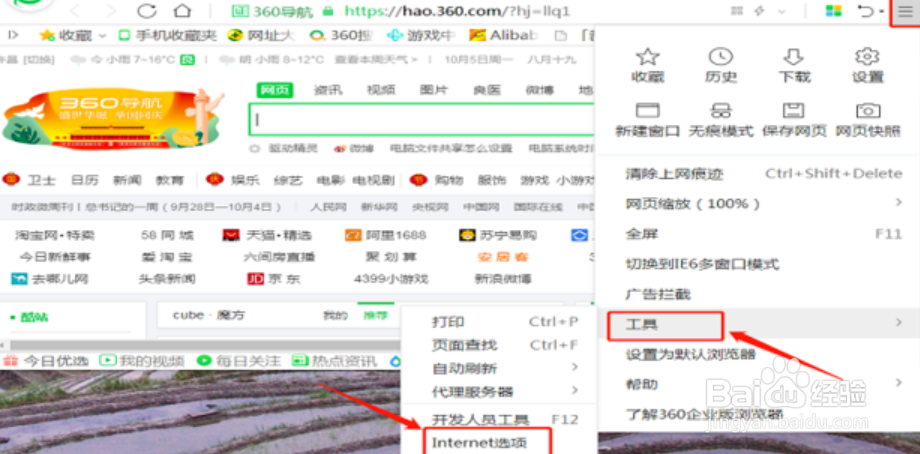Open the 游戏中心 bookmark
920x454 pixels.
[x=421, y=35]
